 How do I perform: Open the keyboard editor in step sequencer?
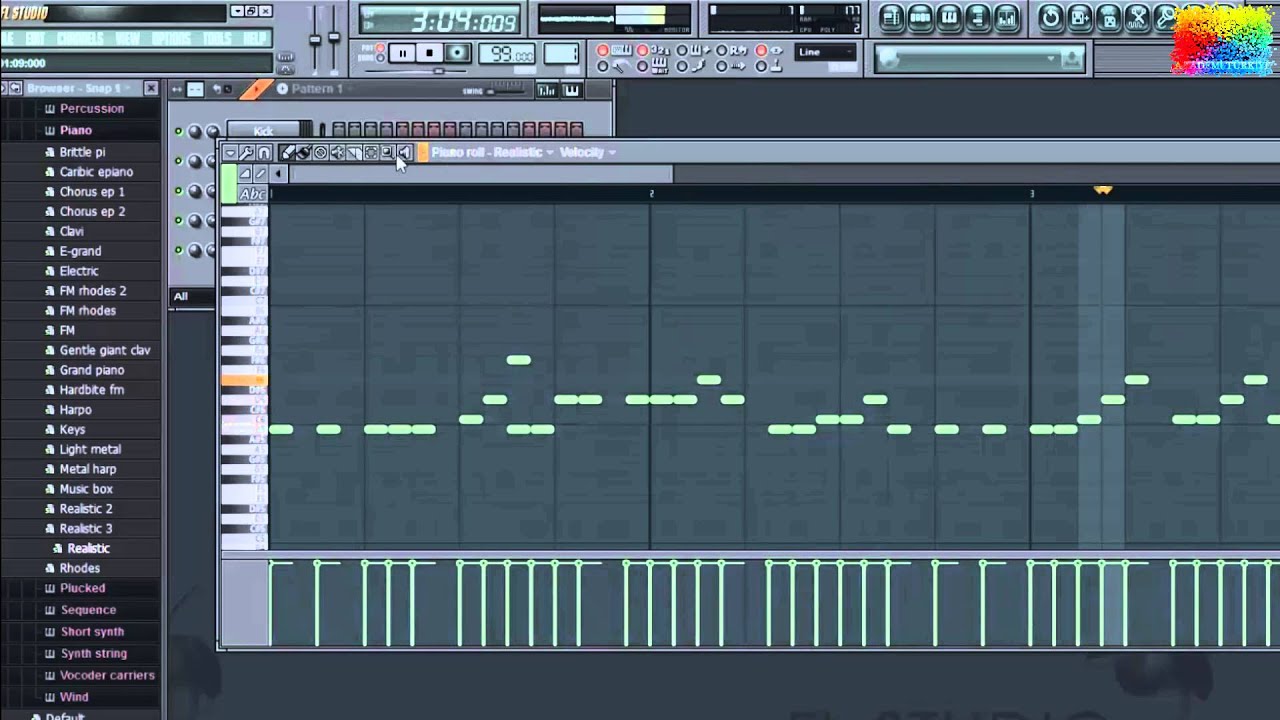(571, 91)
